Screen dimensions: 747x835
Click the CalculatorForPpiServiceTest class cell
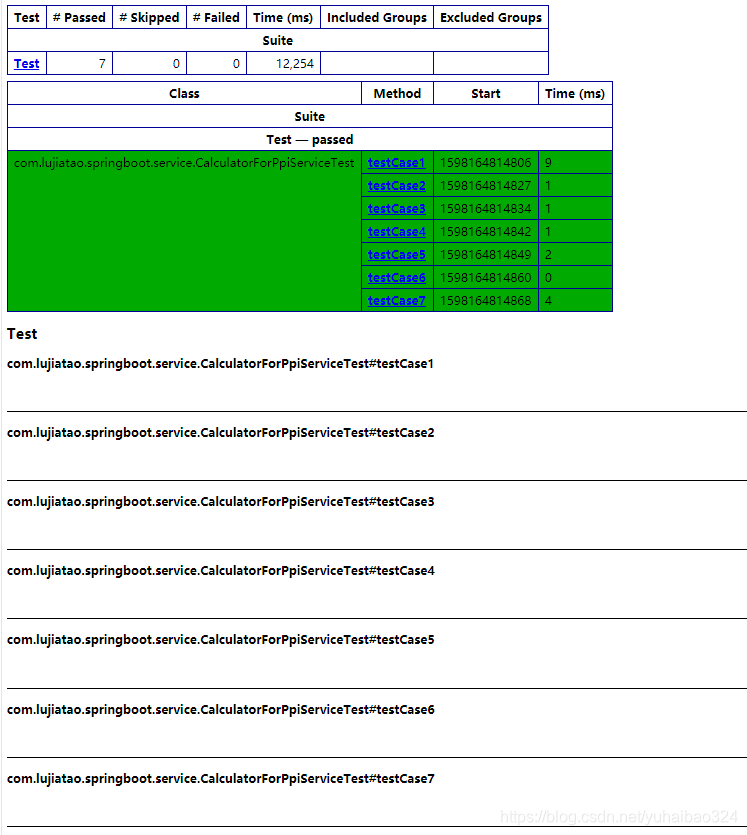click(x=184, y=231)
